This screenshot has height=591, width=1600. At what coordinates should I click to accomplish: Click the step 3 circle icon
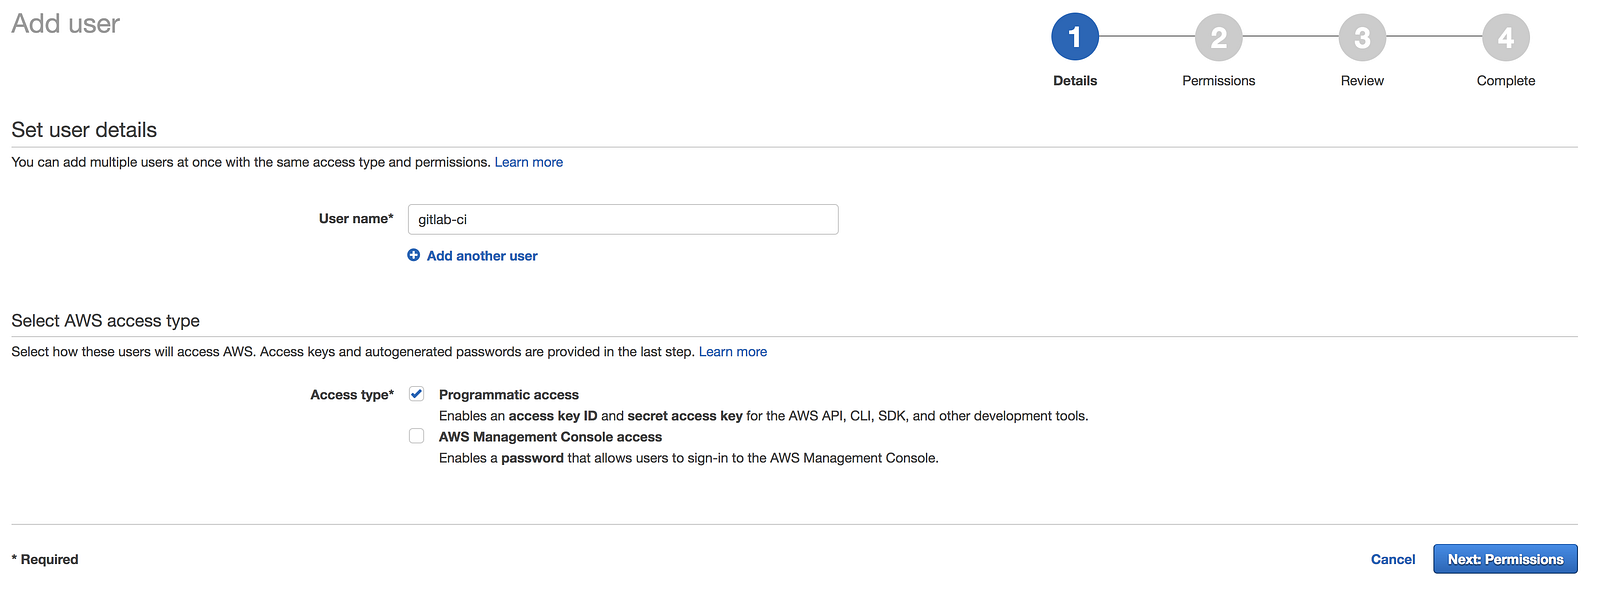[x=1362, y=38]
